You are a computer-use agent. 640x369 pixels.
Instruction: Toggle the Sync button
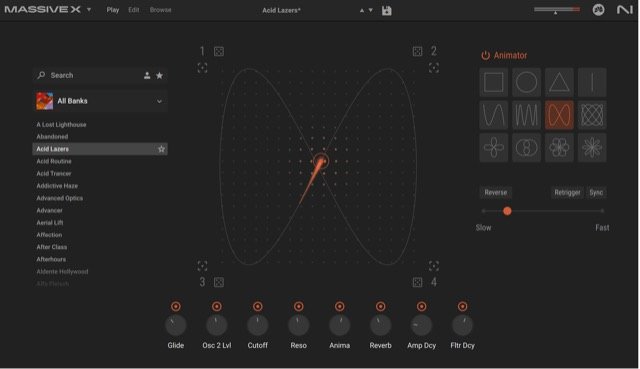click(596, 192)
